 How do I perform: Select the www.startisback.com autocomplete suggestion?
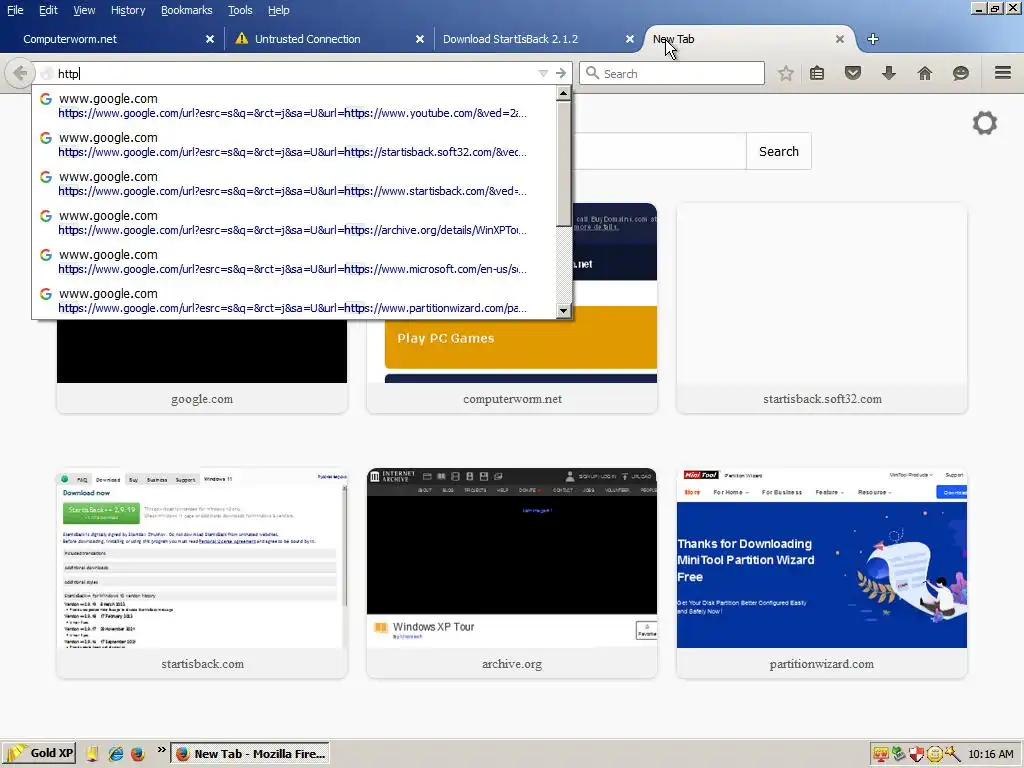[x=294, y=184]
